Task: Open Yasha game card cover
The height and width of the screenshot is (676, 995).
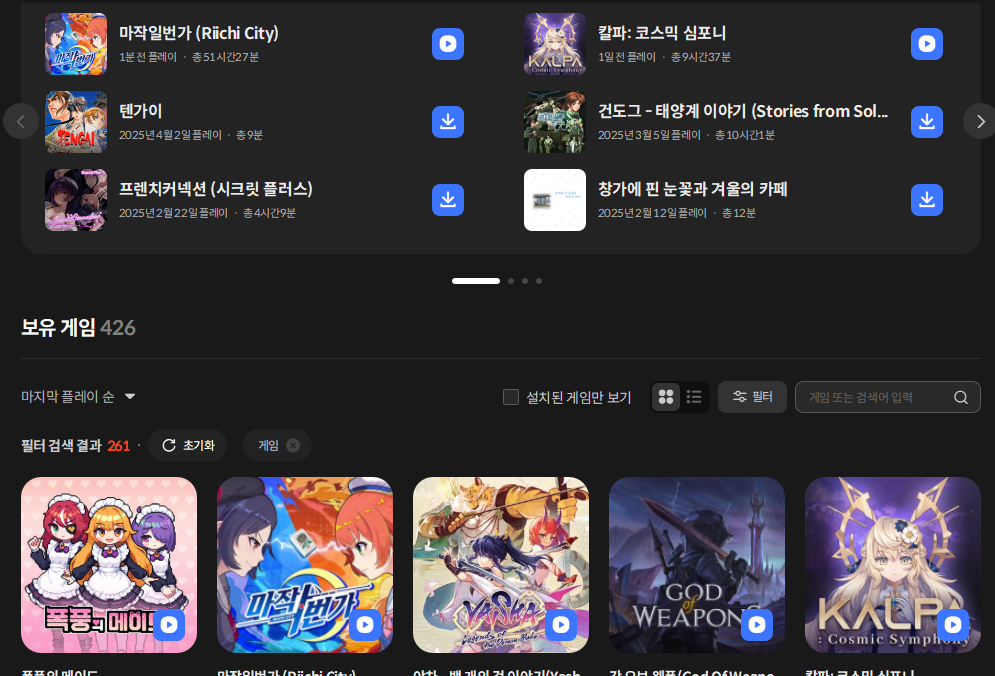Action: (501, 565)
